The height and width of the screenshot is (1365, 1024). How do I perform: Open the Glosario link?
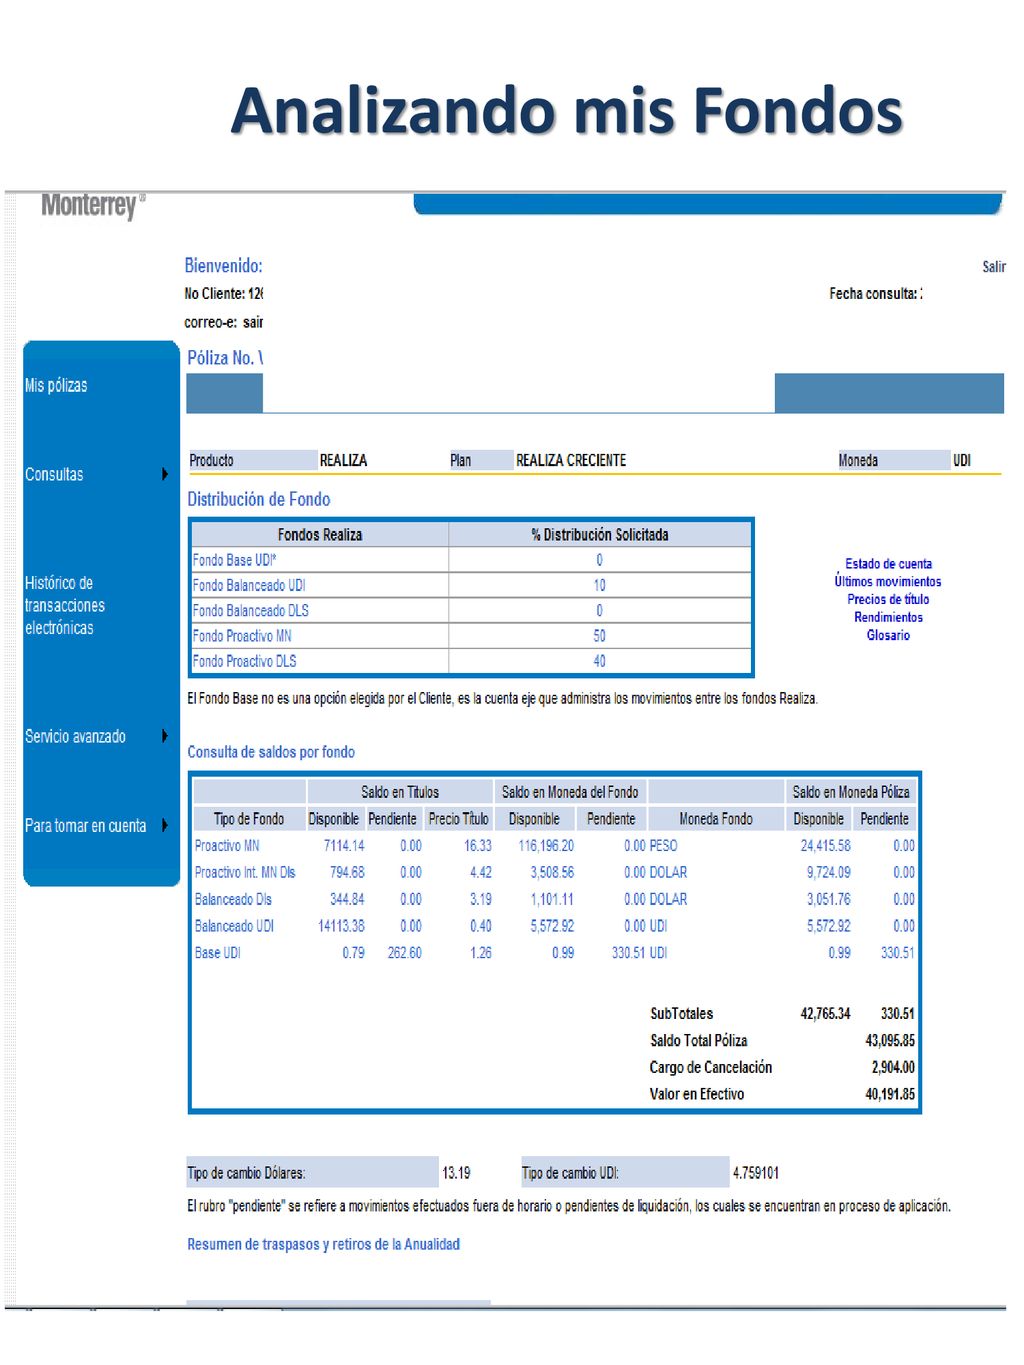[x=888, y=636]
